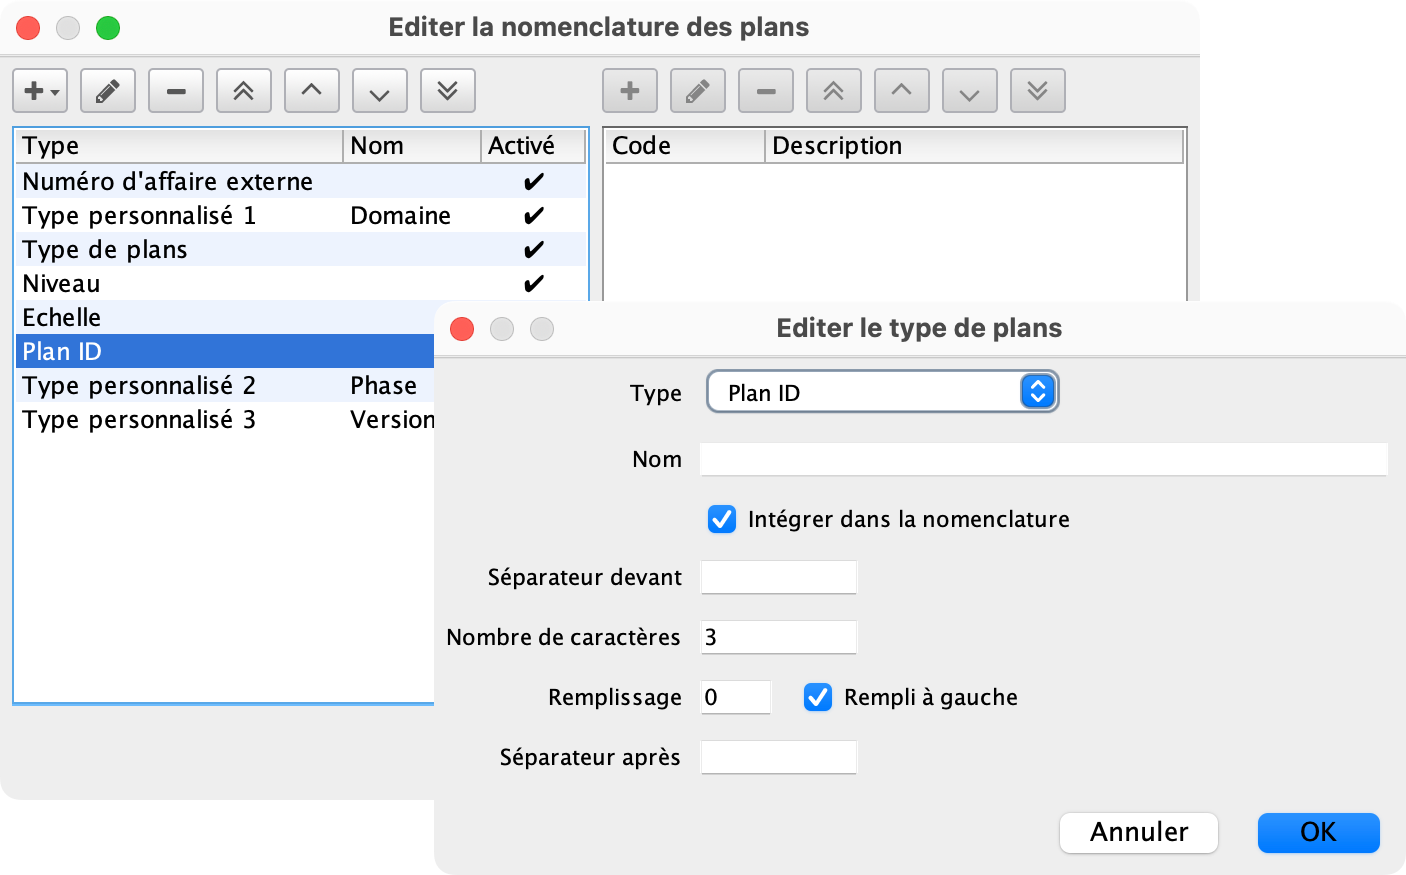Click Activé checkmark for Niveau row
Image resolution: width=1406 pixels, height=875 pixels.
point(534,283)
